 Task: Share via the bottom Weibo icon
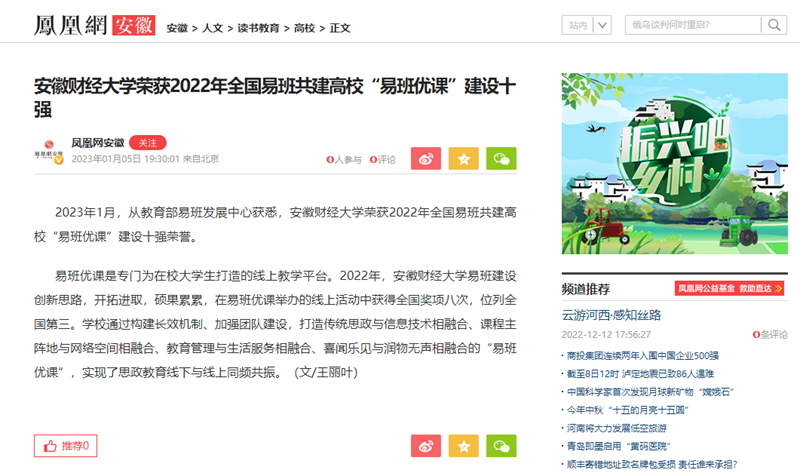pos(426,446)
